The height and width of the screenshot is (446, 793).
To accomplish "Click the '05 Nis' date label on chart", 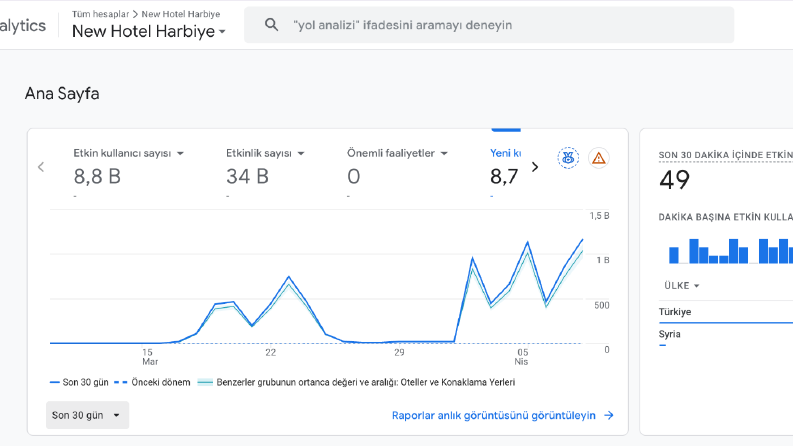I will pyautogui.click(x=522, y=357).
